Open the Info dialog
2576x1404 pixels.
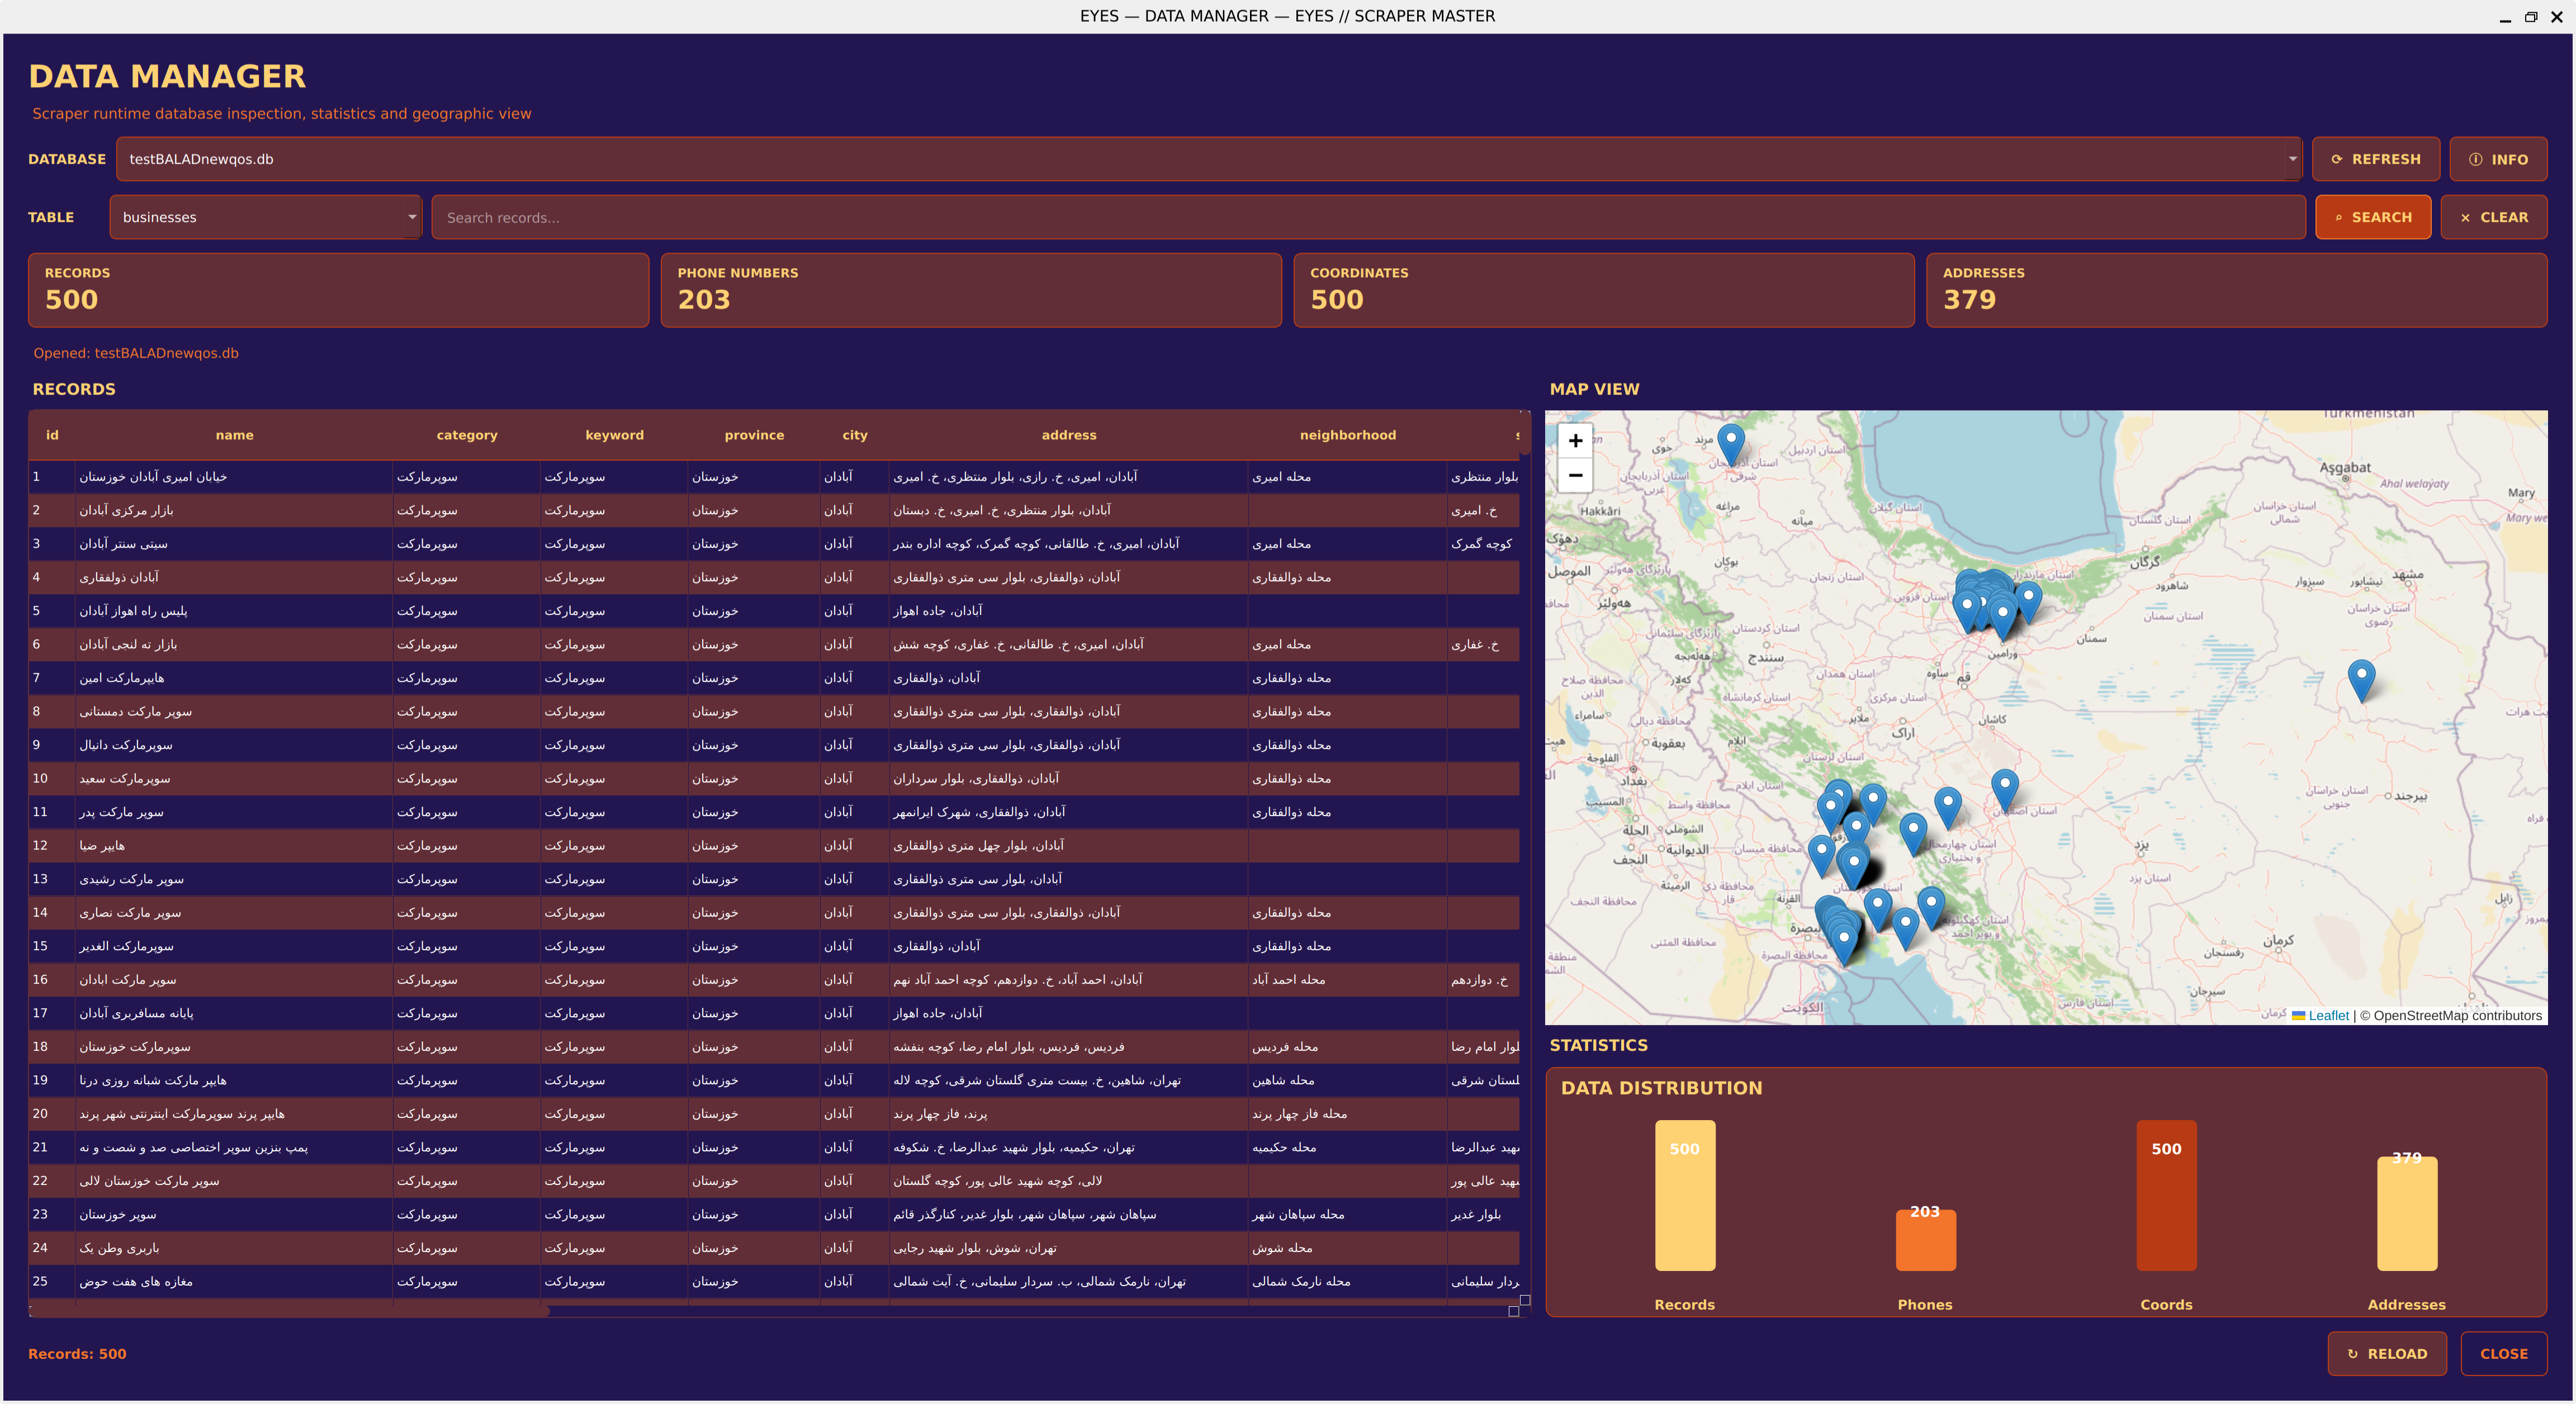[2498, 159]
